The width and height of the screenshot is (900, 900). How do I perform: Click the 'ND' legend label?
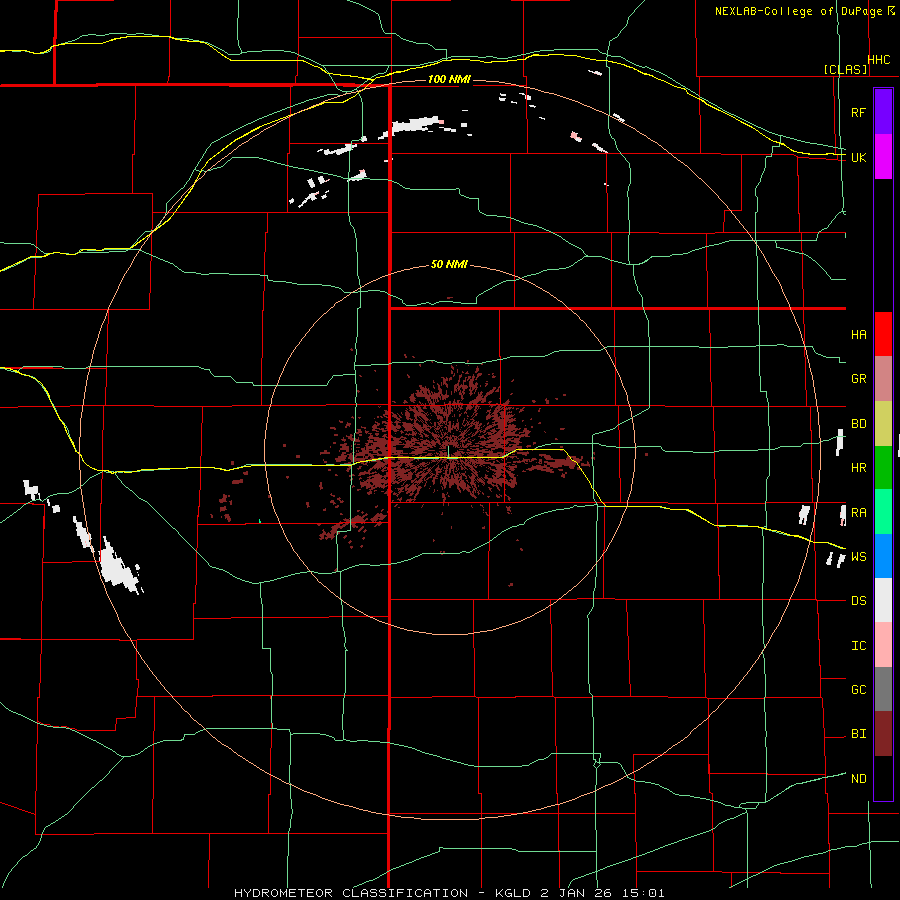[x=858, y=779]
